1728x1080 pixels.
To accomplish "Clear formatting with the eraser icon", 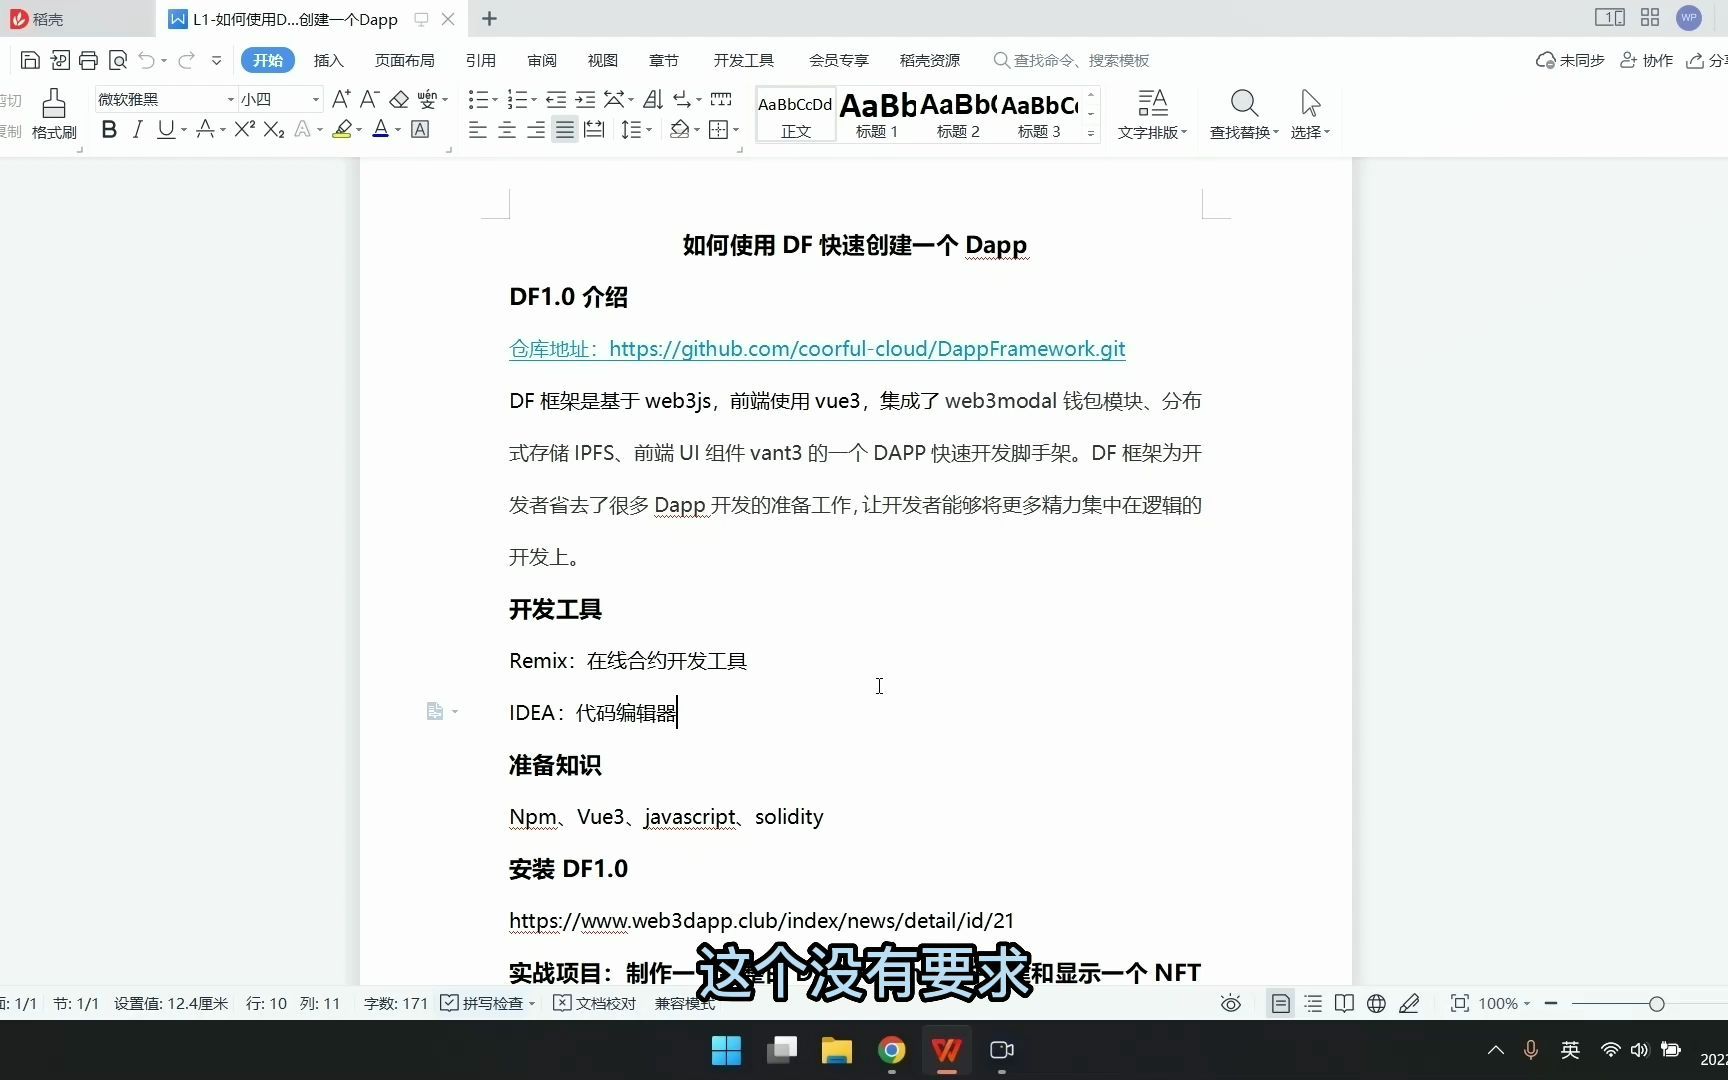I will (x=399, y=99).
